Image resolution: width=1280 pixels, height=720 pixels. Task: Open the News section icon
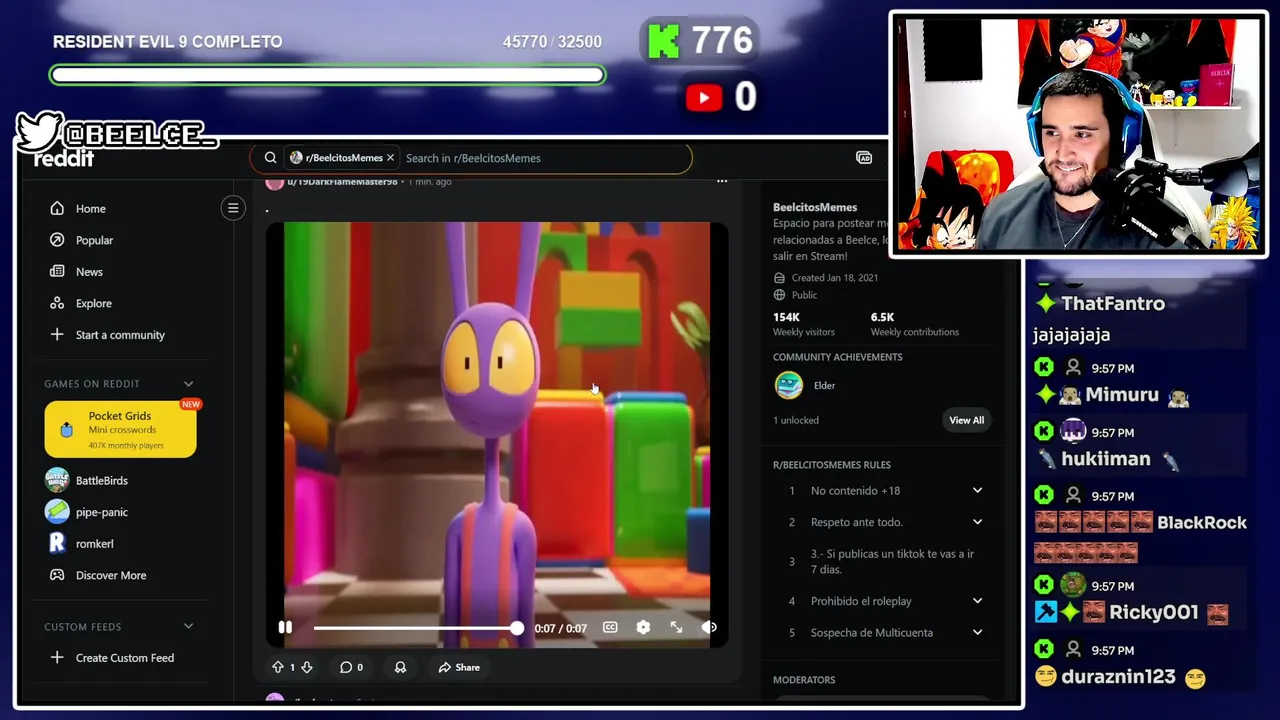57,272
